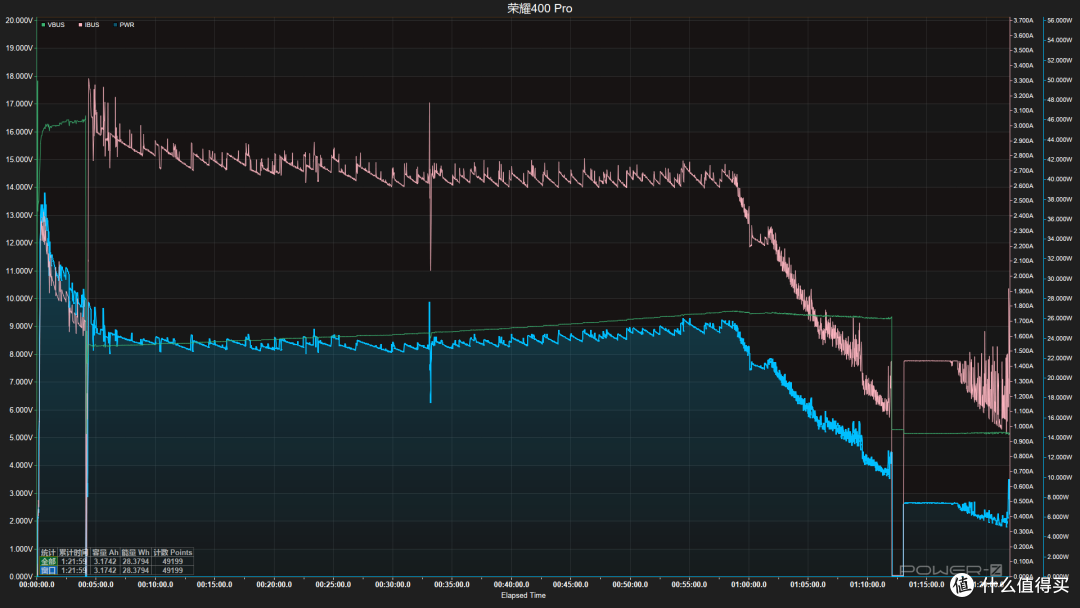Click the 56.000W power axis label

[1059, 21]
